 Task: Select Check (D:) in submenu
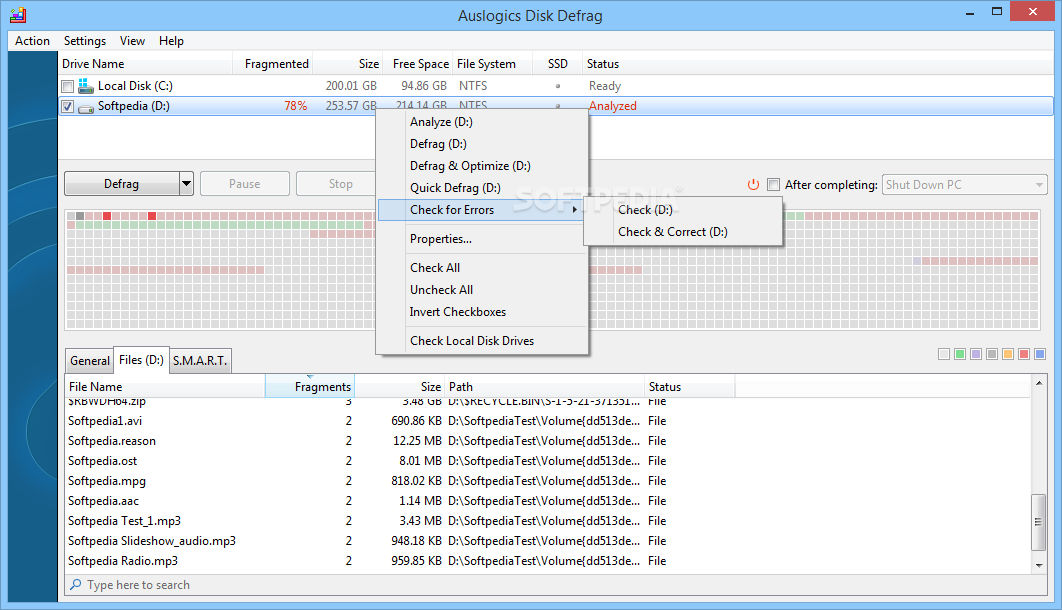683,210
